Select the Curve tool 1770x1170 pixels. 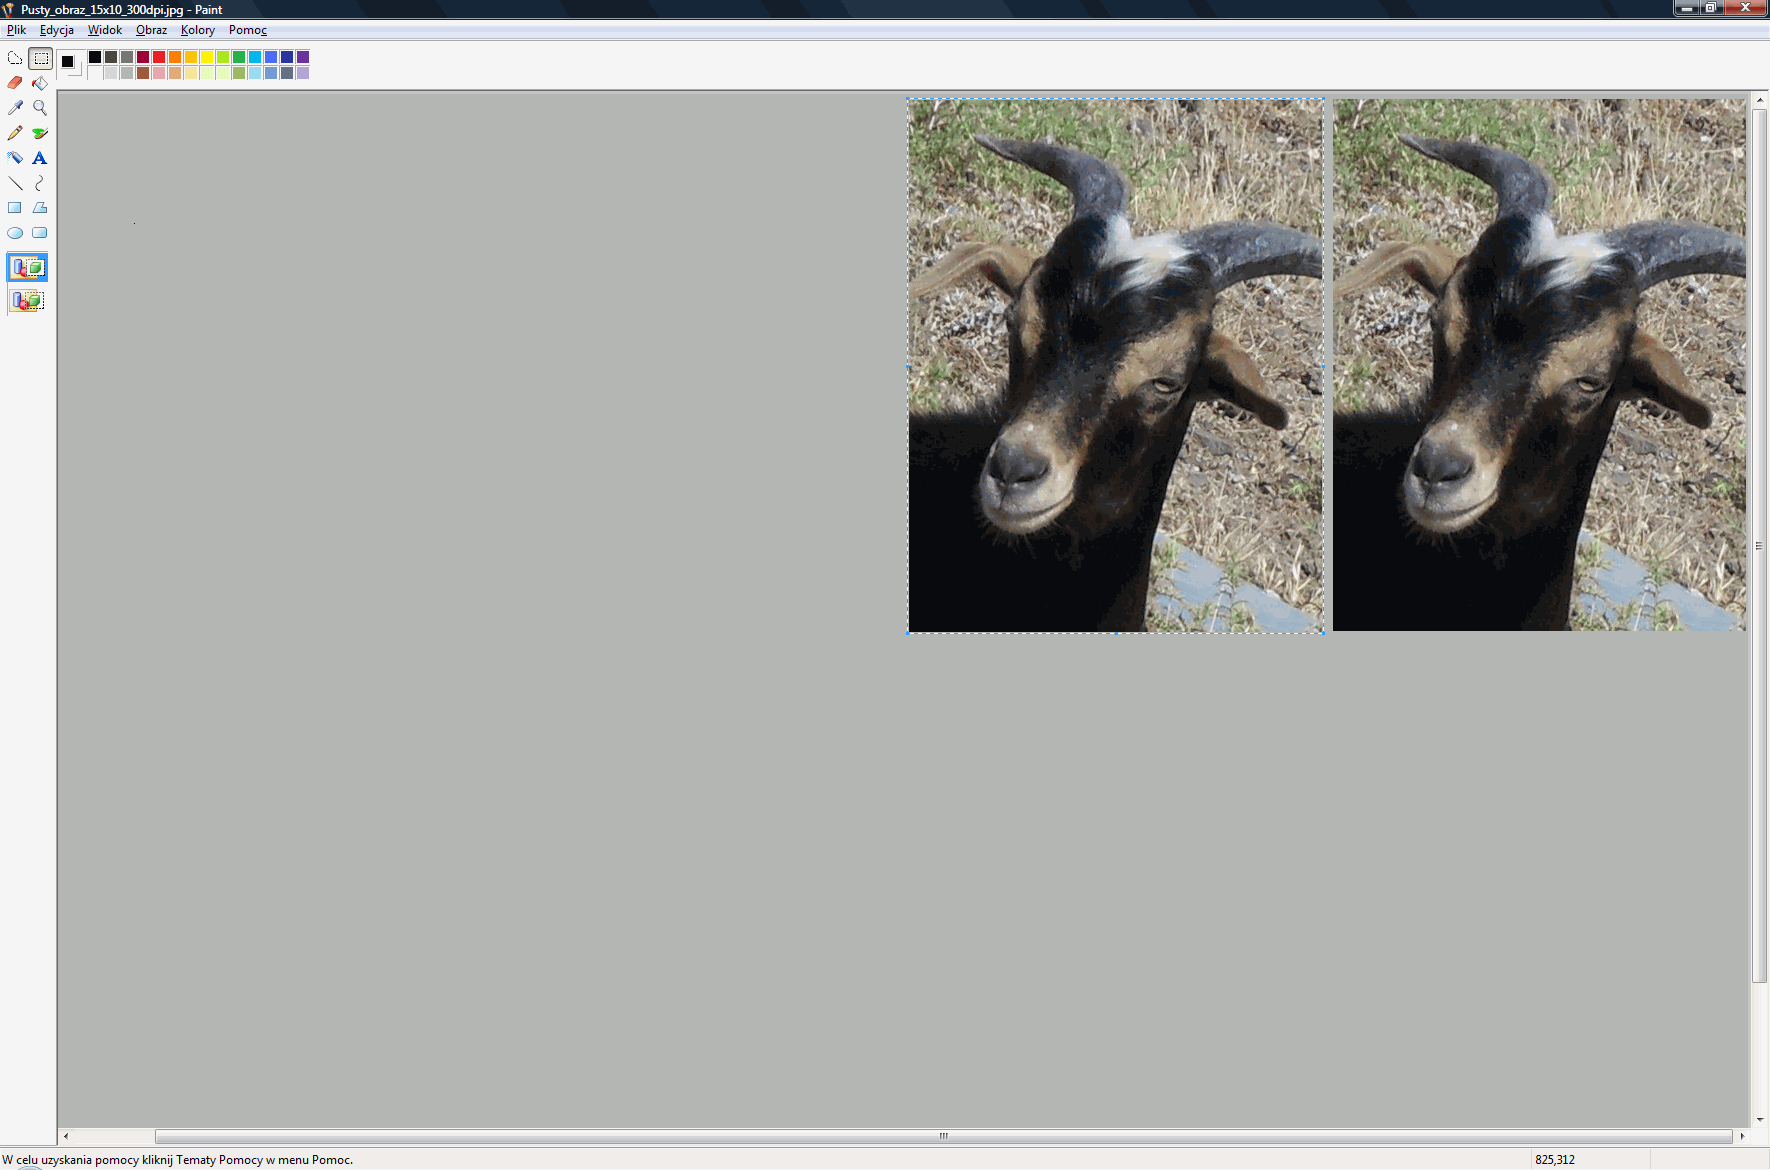[x=40, y=183]
